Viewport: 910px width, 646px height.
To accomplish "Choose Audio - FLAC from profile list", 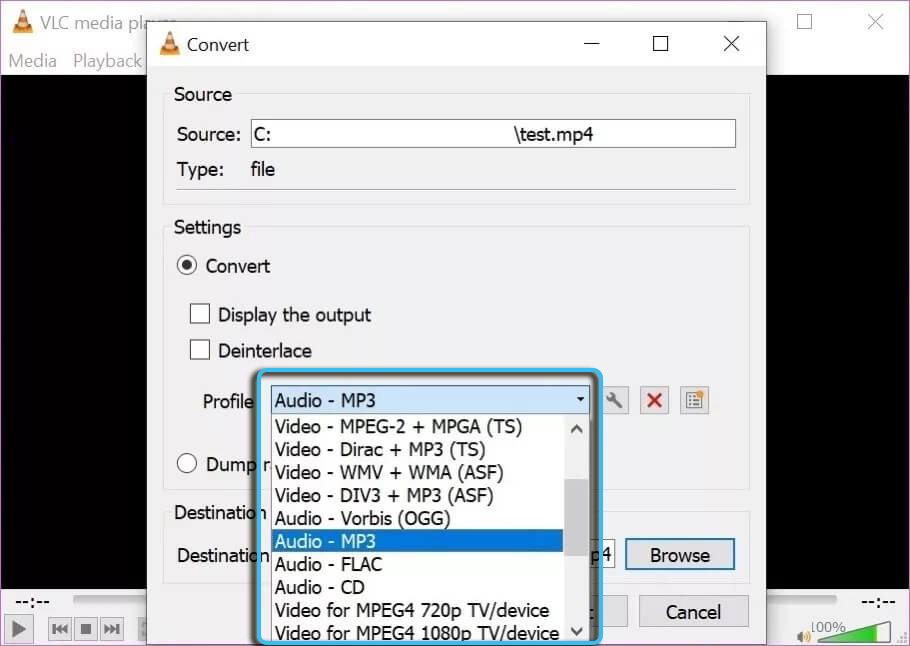I will [x=328, y=564].
